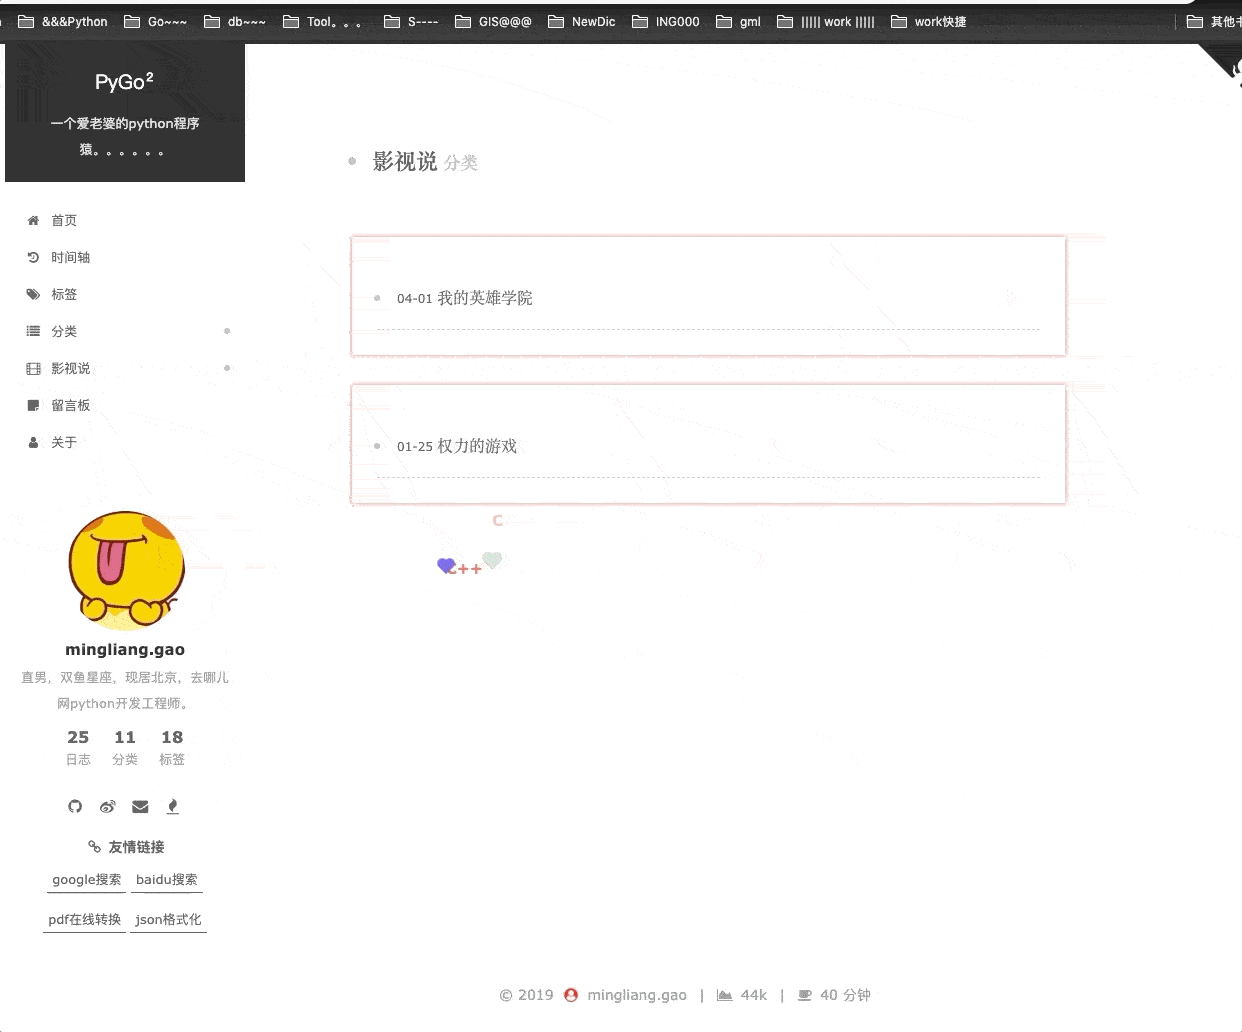Go to 分类 categories menu item
Screen dimensions: 1242x1032
[x=64, y=331]
